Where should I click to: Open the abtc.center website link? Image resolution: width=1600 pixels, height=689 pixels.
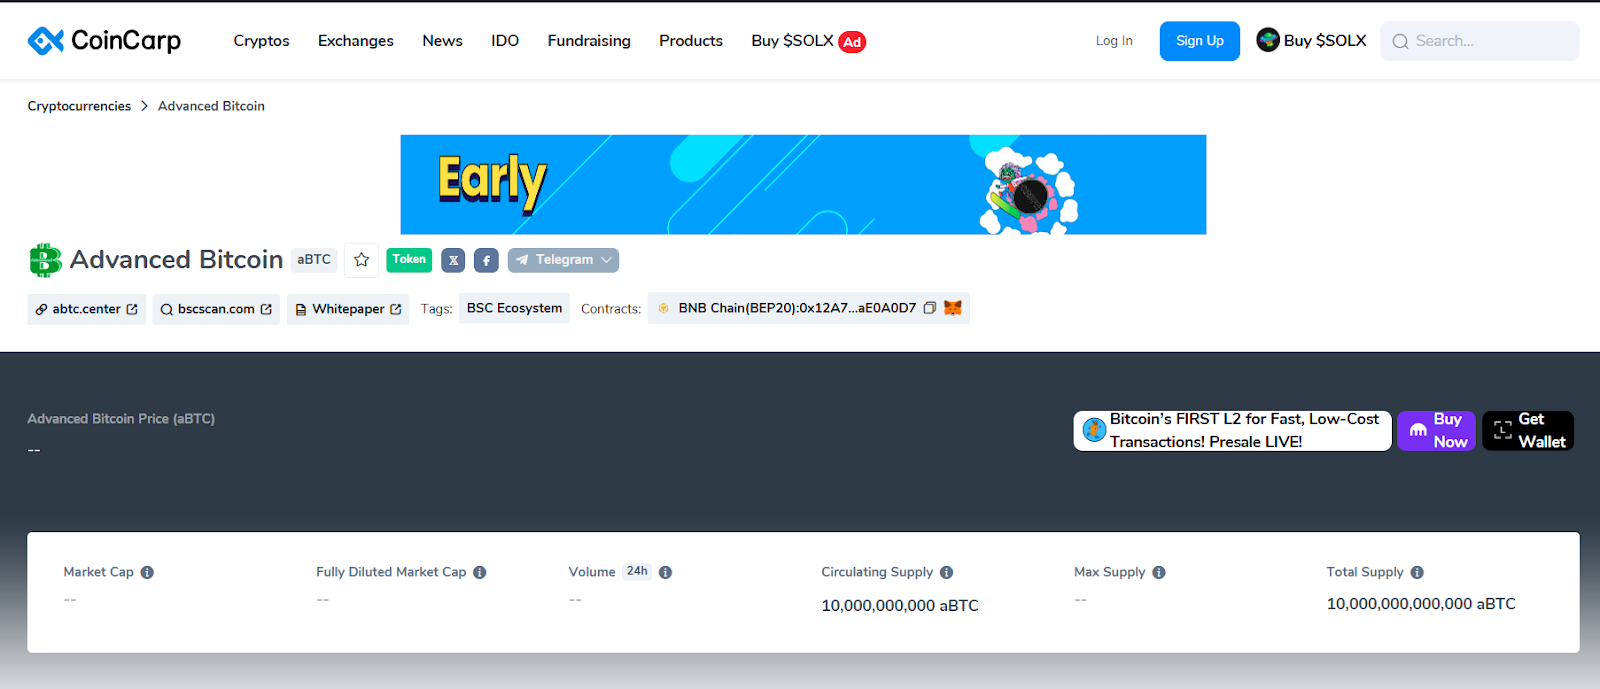click(x=87, y=309)
